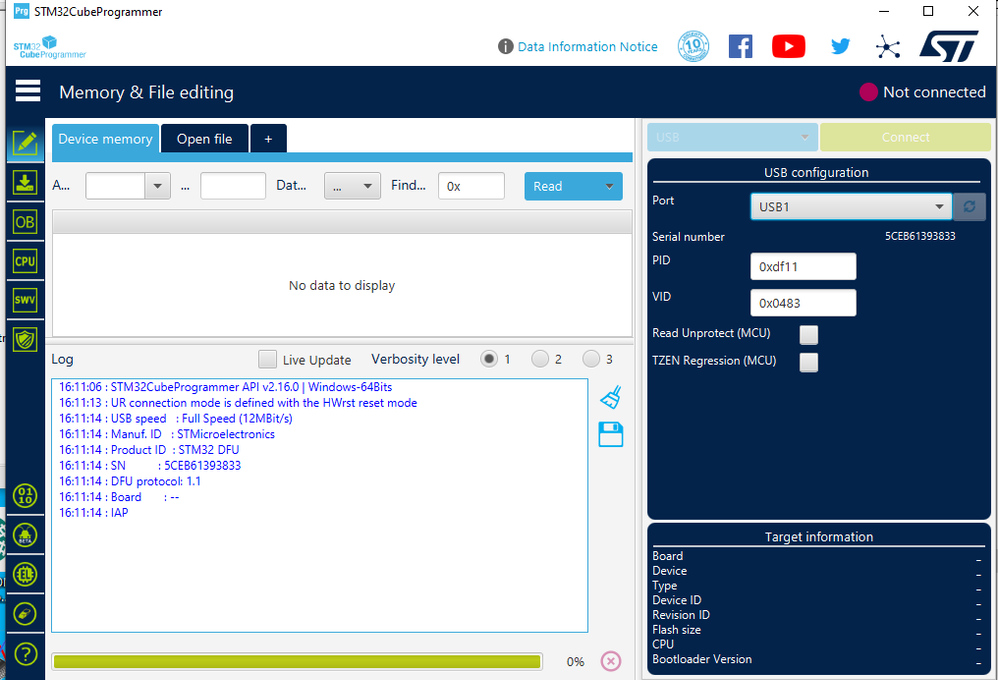This screenshot has width=998, height=680.
Task: Click the VID 0x0483 field
Action: 803,302
